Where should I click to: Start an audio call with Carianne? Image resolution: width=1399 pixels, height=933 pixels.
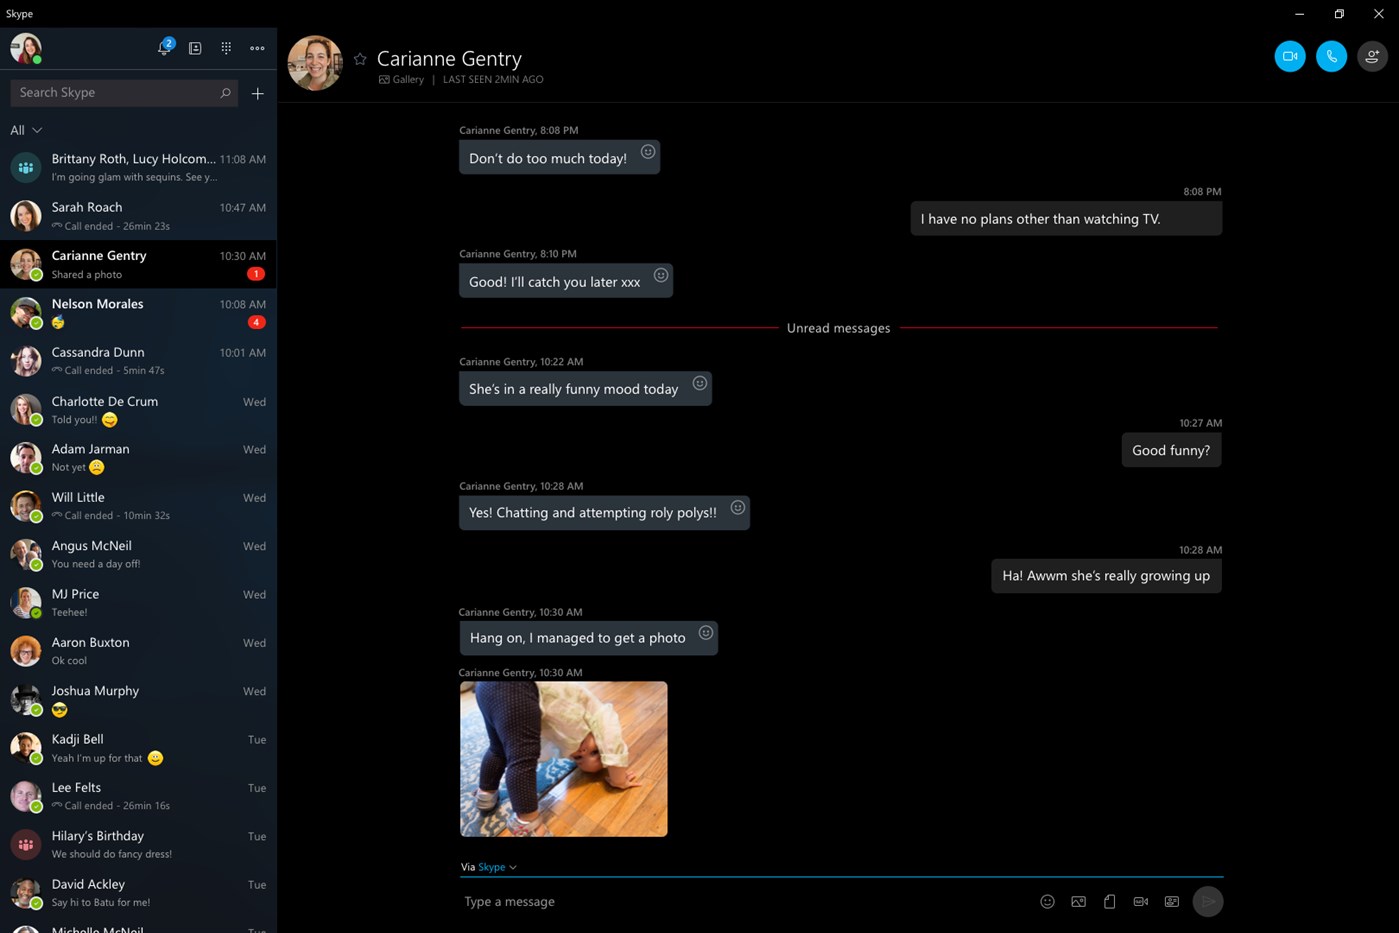[1331, 56]
